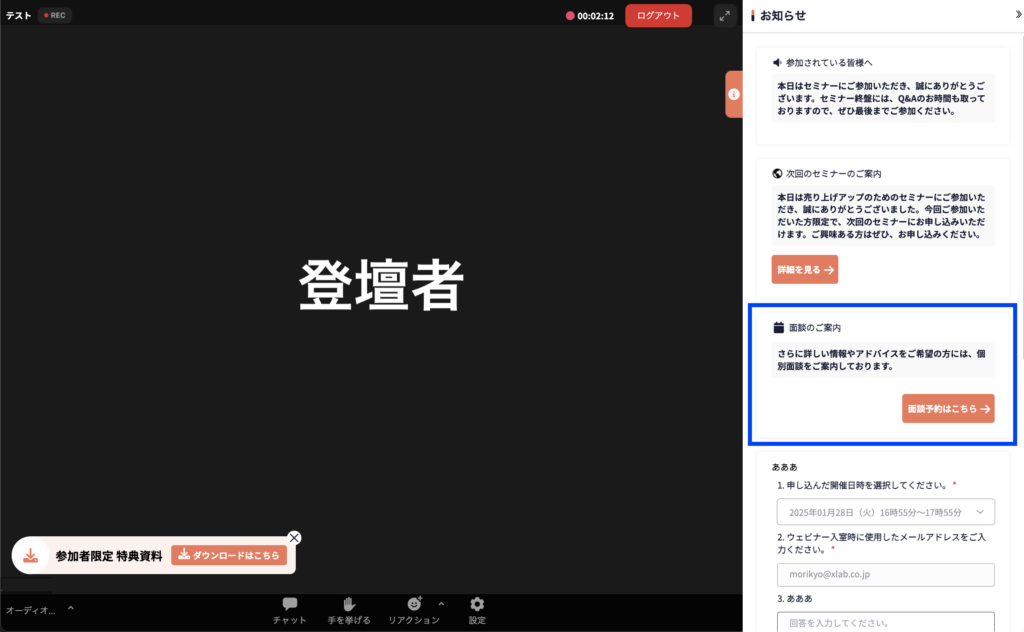
Task: Open the 開催日時 date selection dropdown
Action: pyautogui.click(x=885, y=512)
